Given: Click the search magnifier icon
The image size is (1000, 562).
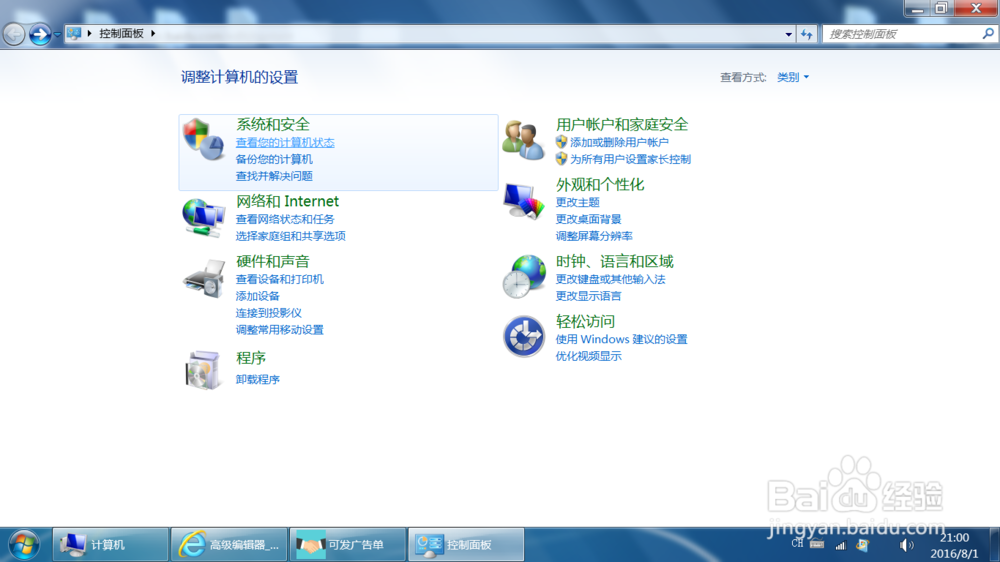Looking at the screenshot, I should 988,34.
